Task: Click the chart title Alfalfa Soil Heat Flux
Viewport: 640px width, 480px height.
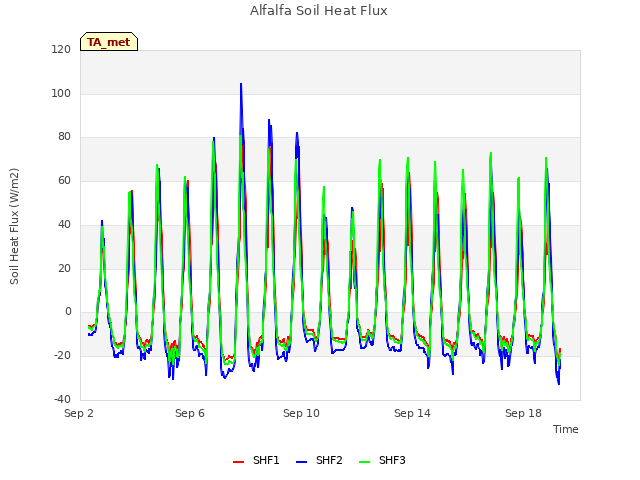Action: click(319, 11)
